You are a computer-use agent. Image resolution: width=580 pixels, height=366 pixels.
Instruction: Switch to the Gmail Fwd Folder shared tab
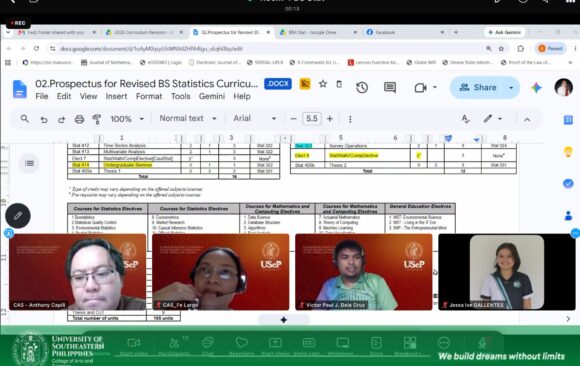pos(56,33)
